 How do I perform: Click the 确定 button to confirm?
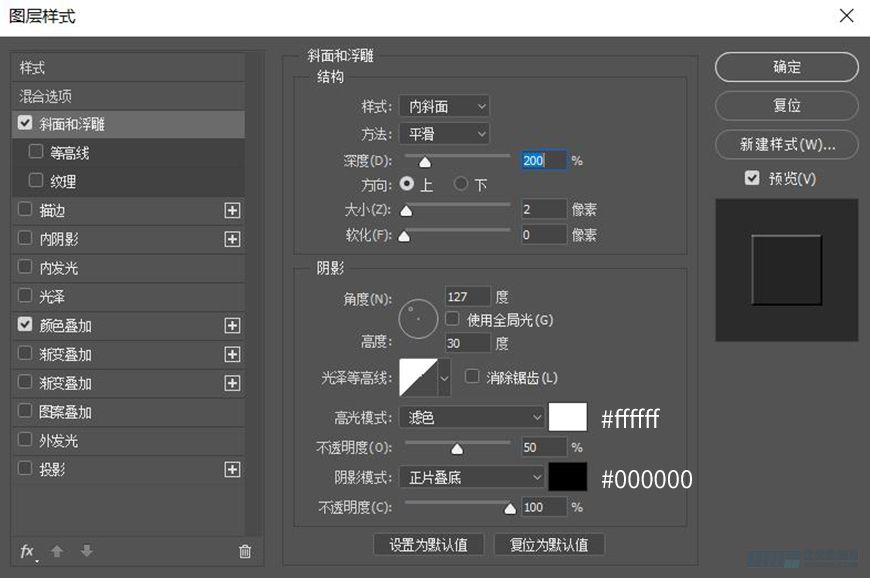click(x=785, y=67)
